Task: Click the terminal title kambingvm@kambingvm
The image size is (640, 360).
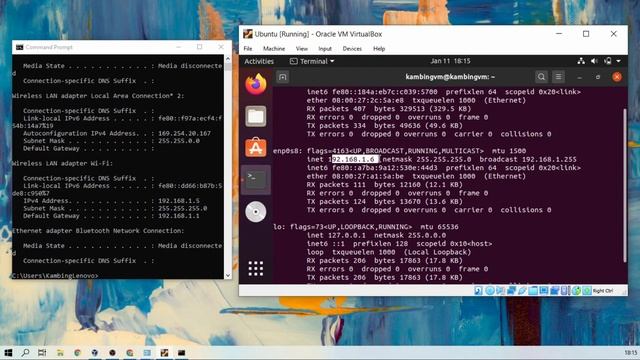Action: point(450,77)
